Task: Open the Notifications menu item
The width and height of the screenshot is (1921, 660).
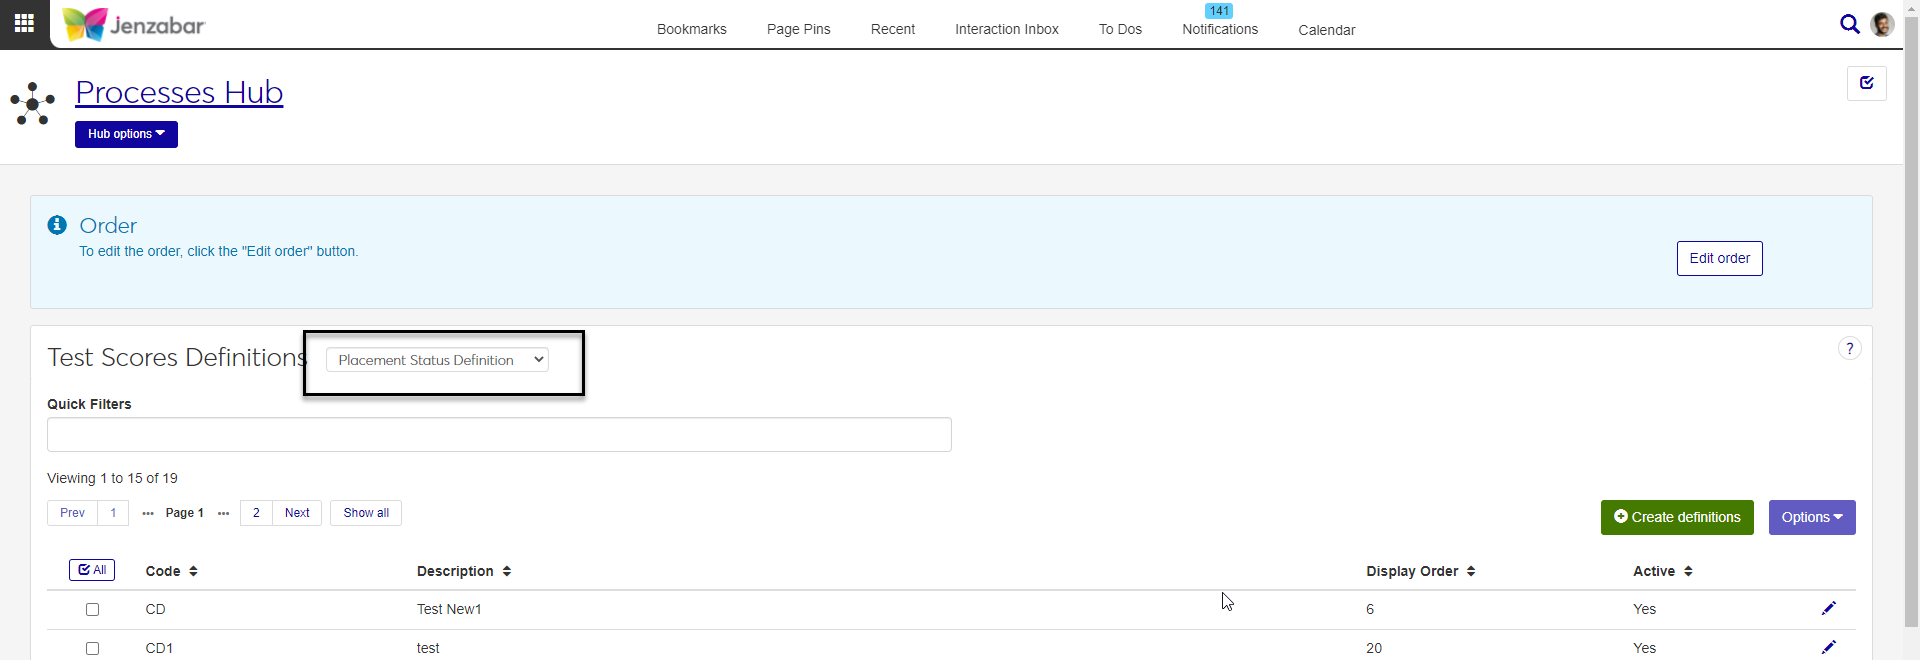Action: click(1219, 29)
